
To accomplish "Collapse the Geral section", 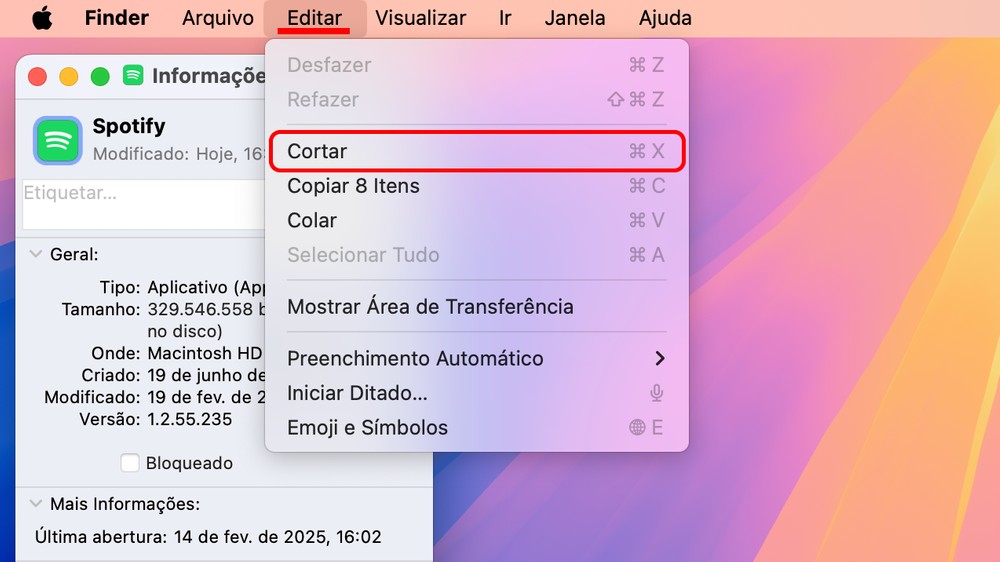I will point(36,255).
